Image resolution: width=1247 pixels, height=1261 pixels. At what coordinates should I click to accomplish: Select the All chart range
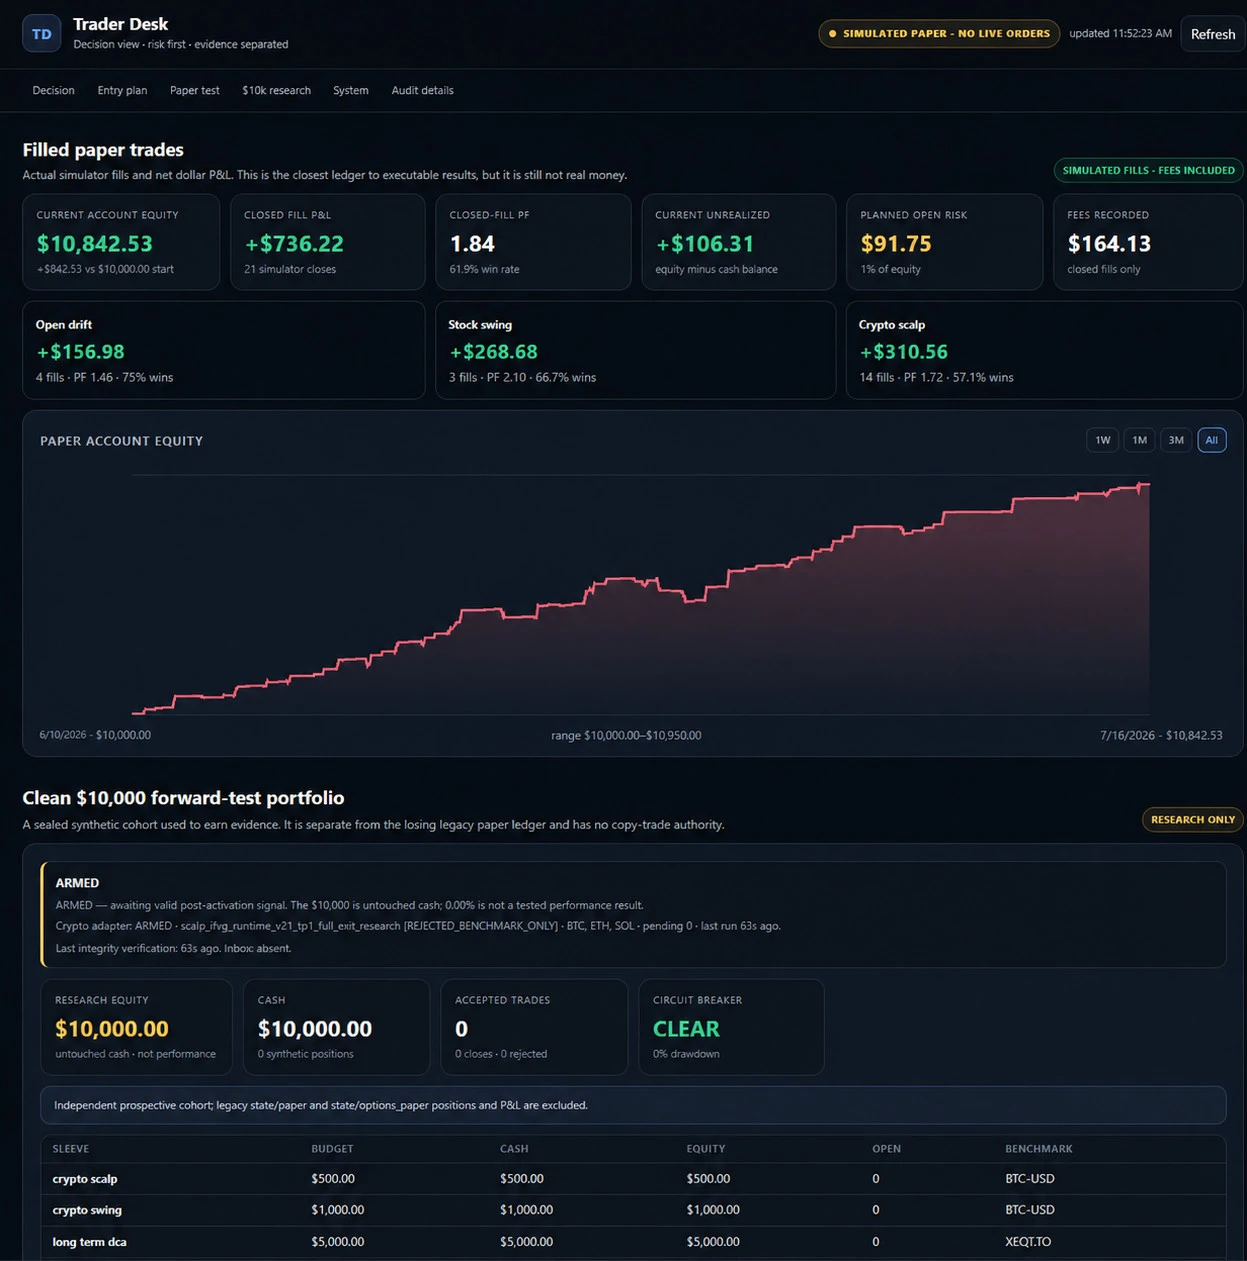click(1212, 440)
